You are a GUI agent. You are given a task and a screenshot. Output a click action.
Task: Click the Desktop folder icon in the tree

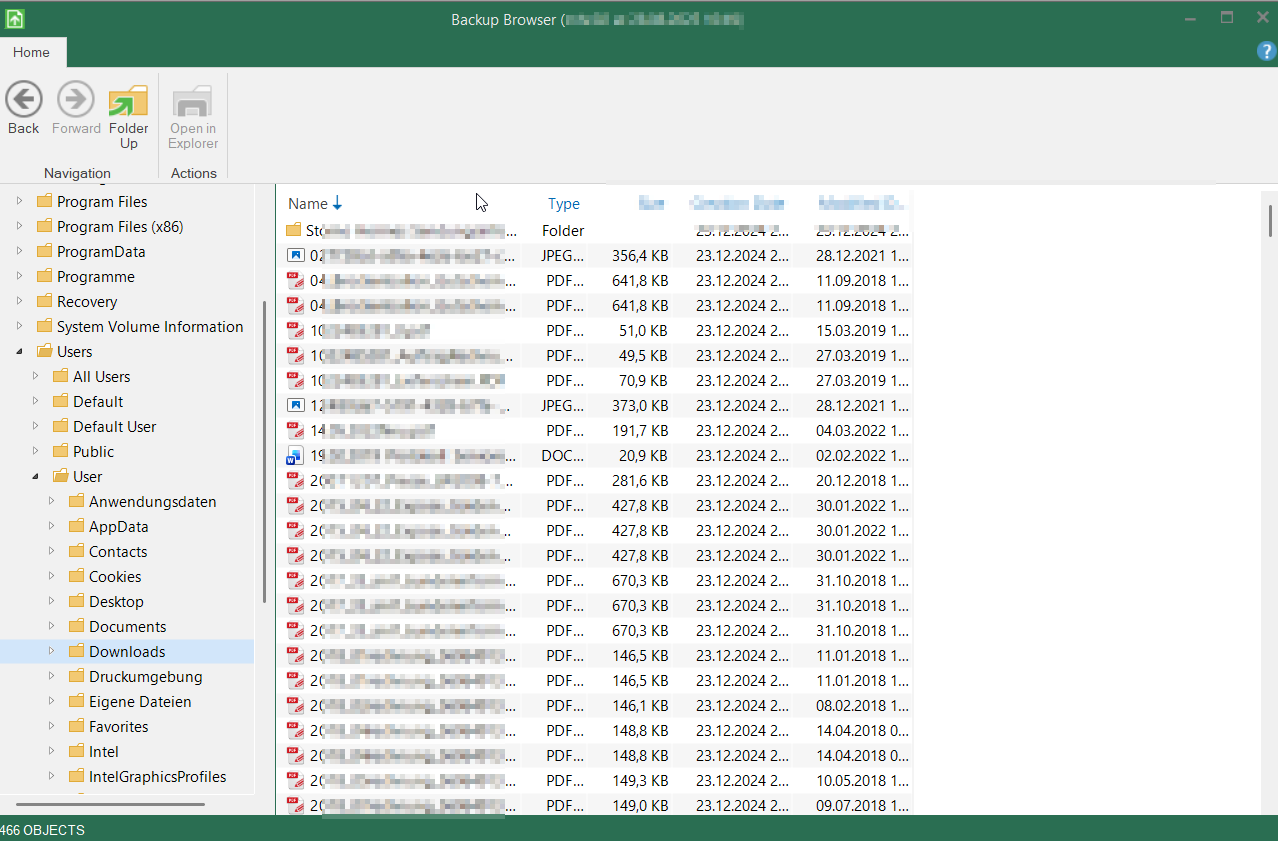[76, 601]
